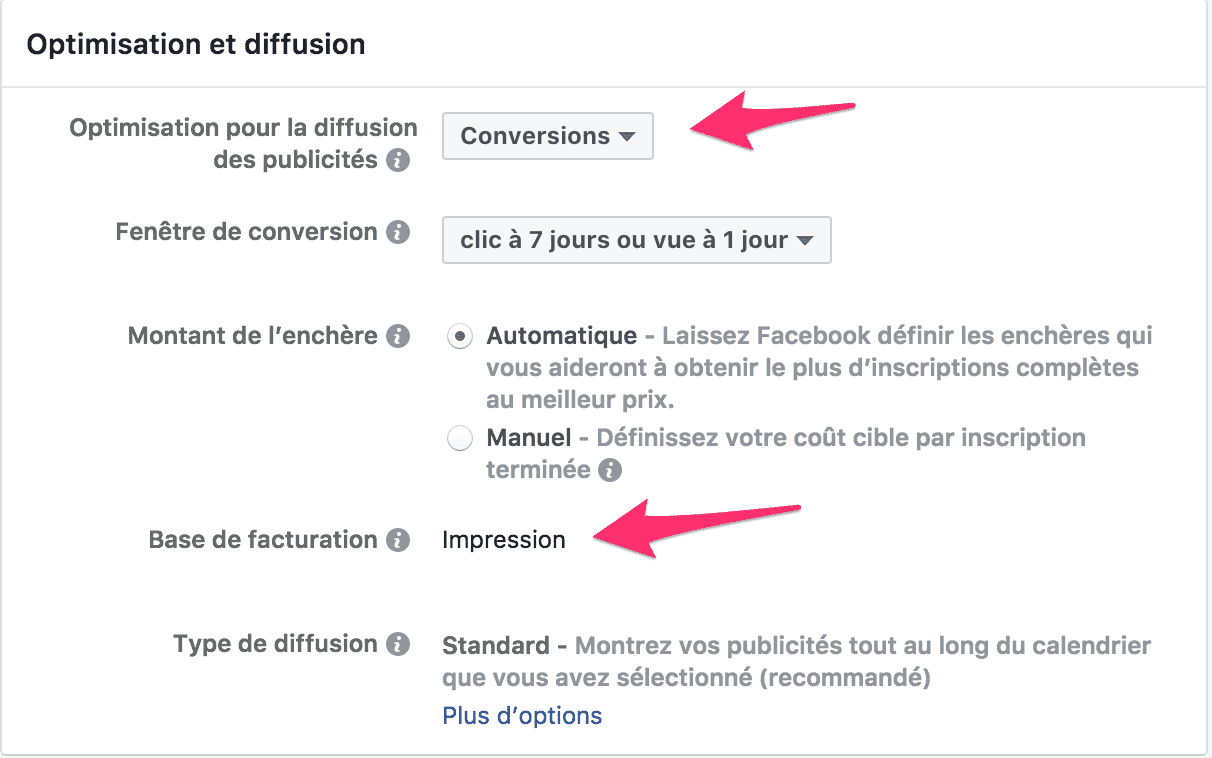Click the info icon beside Montant de l'enchère

(399, 336)
